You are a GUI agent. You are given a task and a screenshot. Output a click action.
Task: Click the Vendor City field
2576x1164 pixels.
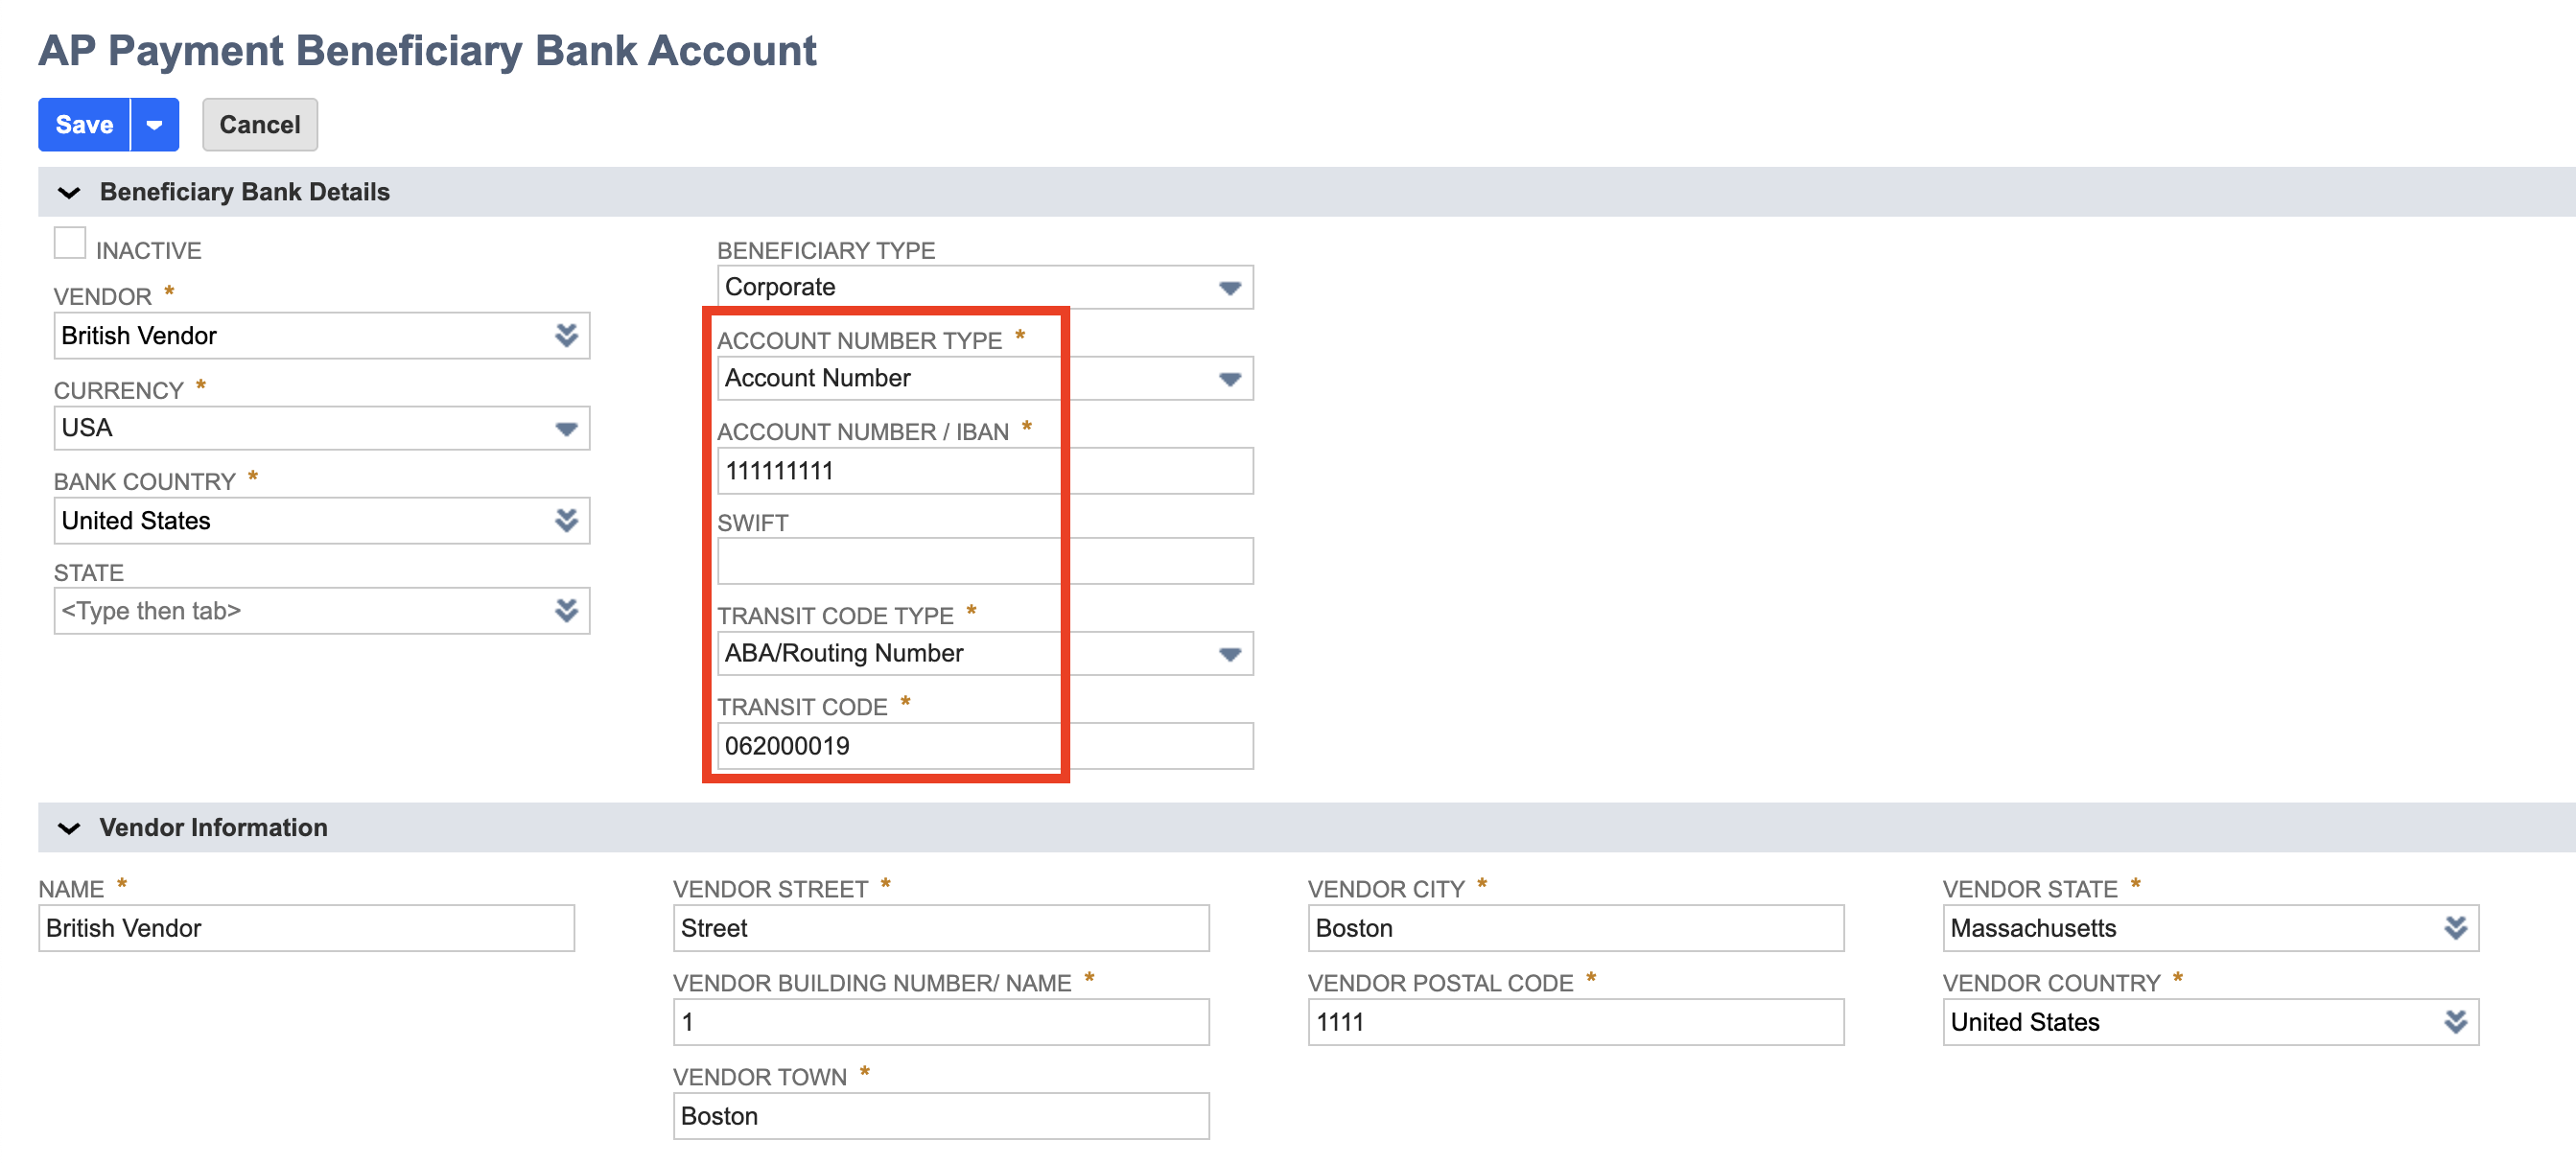(x=1576, y=928)
